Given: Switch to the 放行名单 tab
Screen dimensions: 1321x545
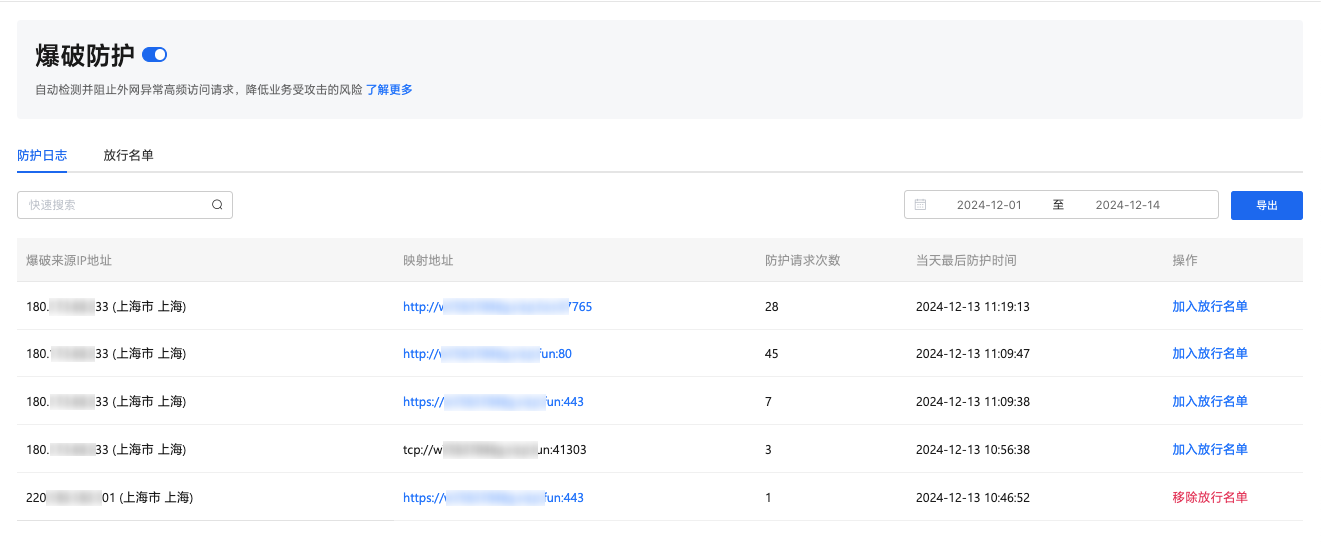Looking at the screenshot, I should point(128,156).
